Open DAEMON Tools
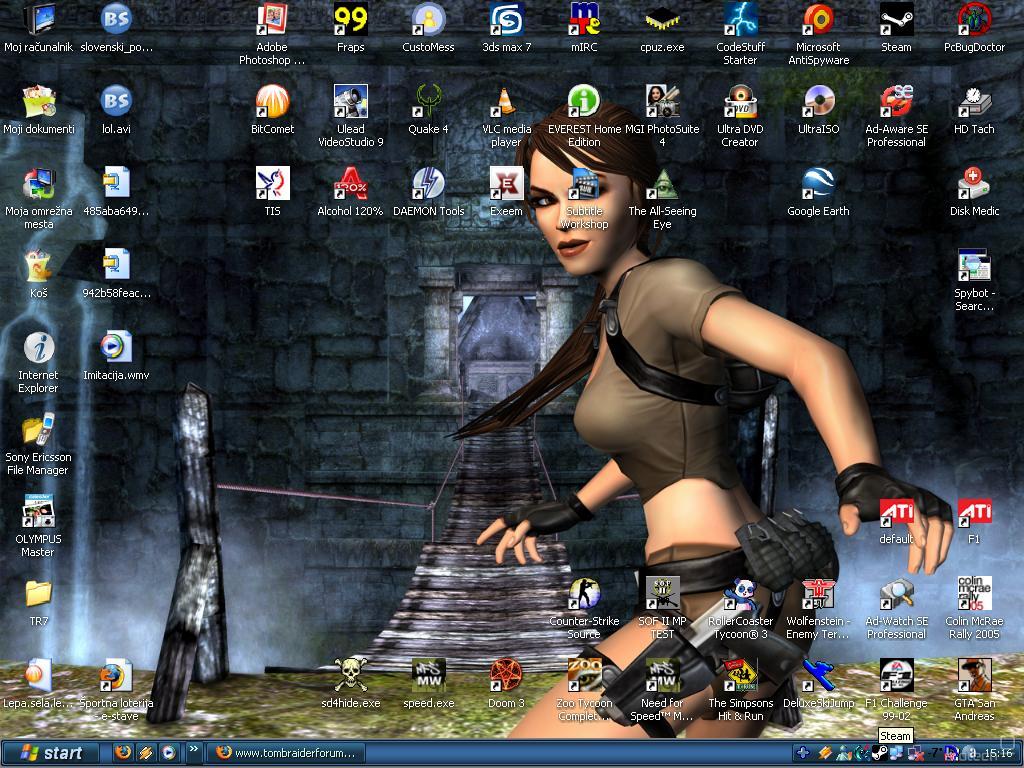 point(428,191)
